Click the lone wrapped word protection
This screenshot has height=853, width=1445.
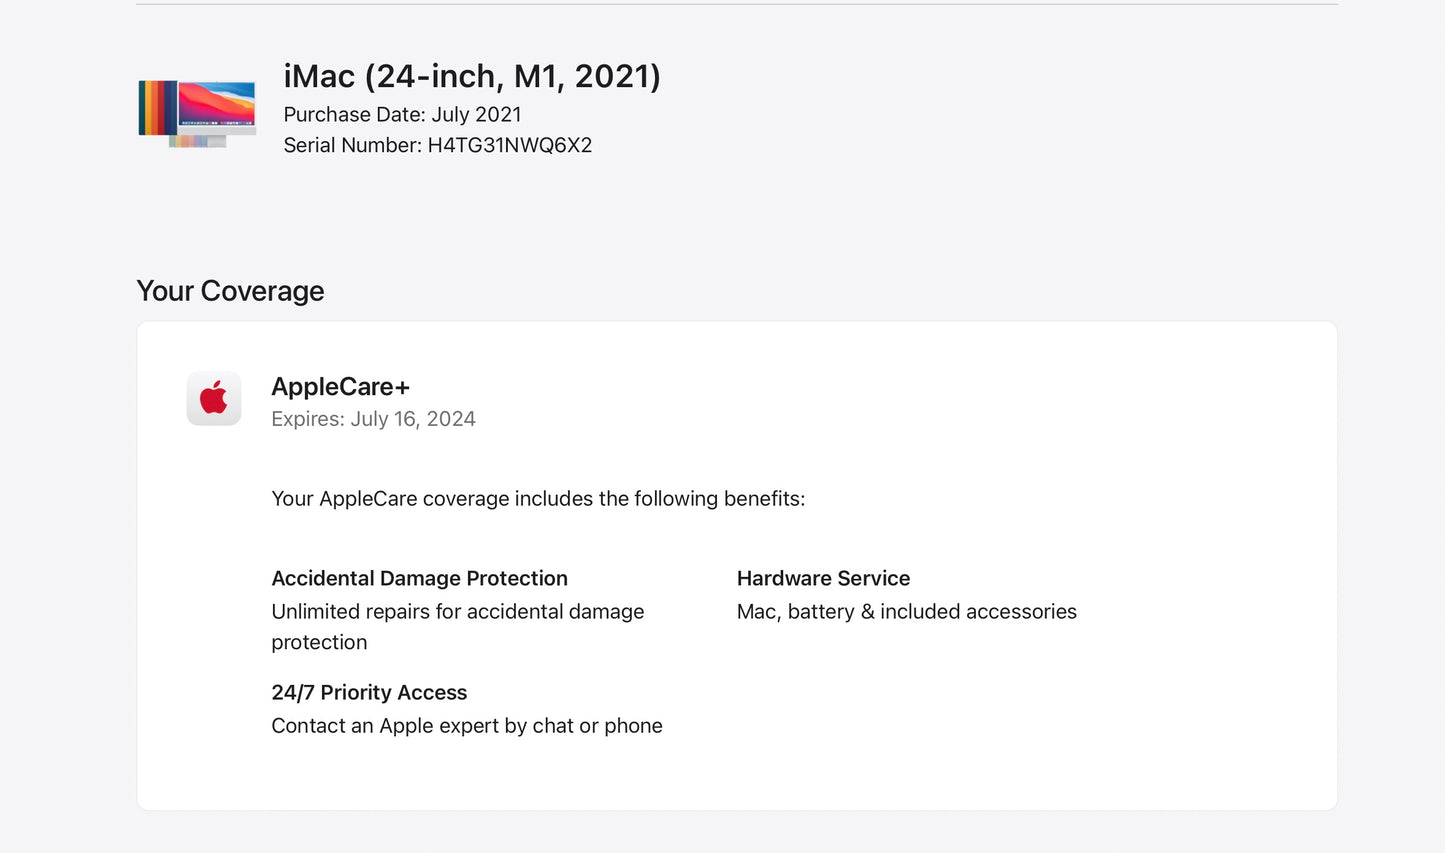(x=319, y=643)
